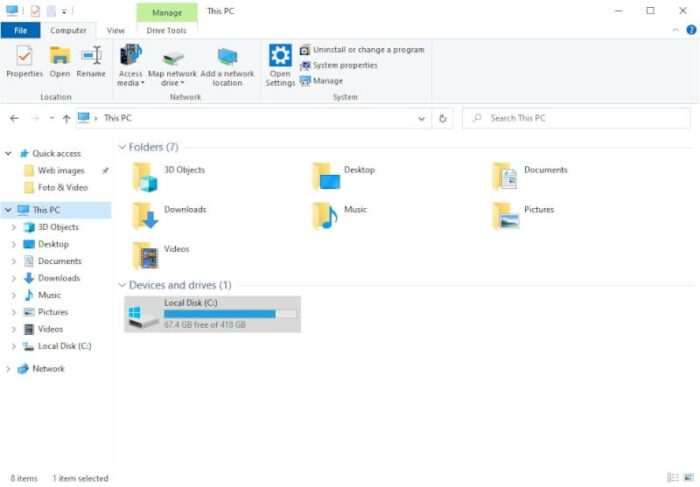Switch to Large icons view toggle
This screenshot has width=700, height=487.
coord(689,478)
